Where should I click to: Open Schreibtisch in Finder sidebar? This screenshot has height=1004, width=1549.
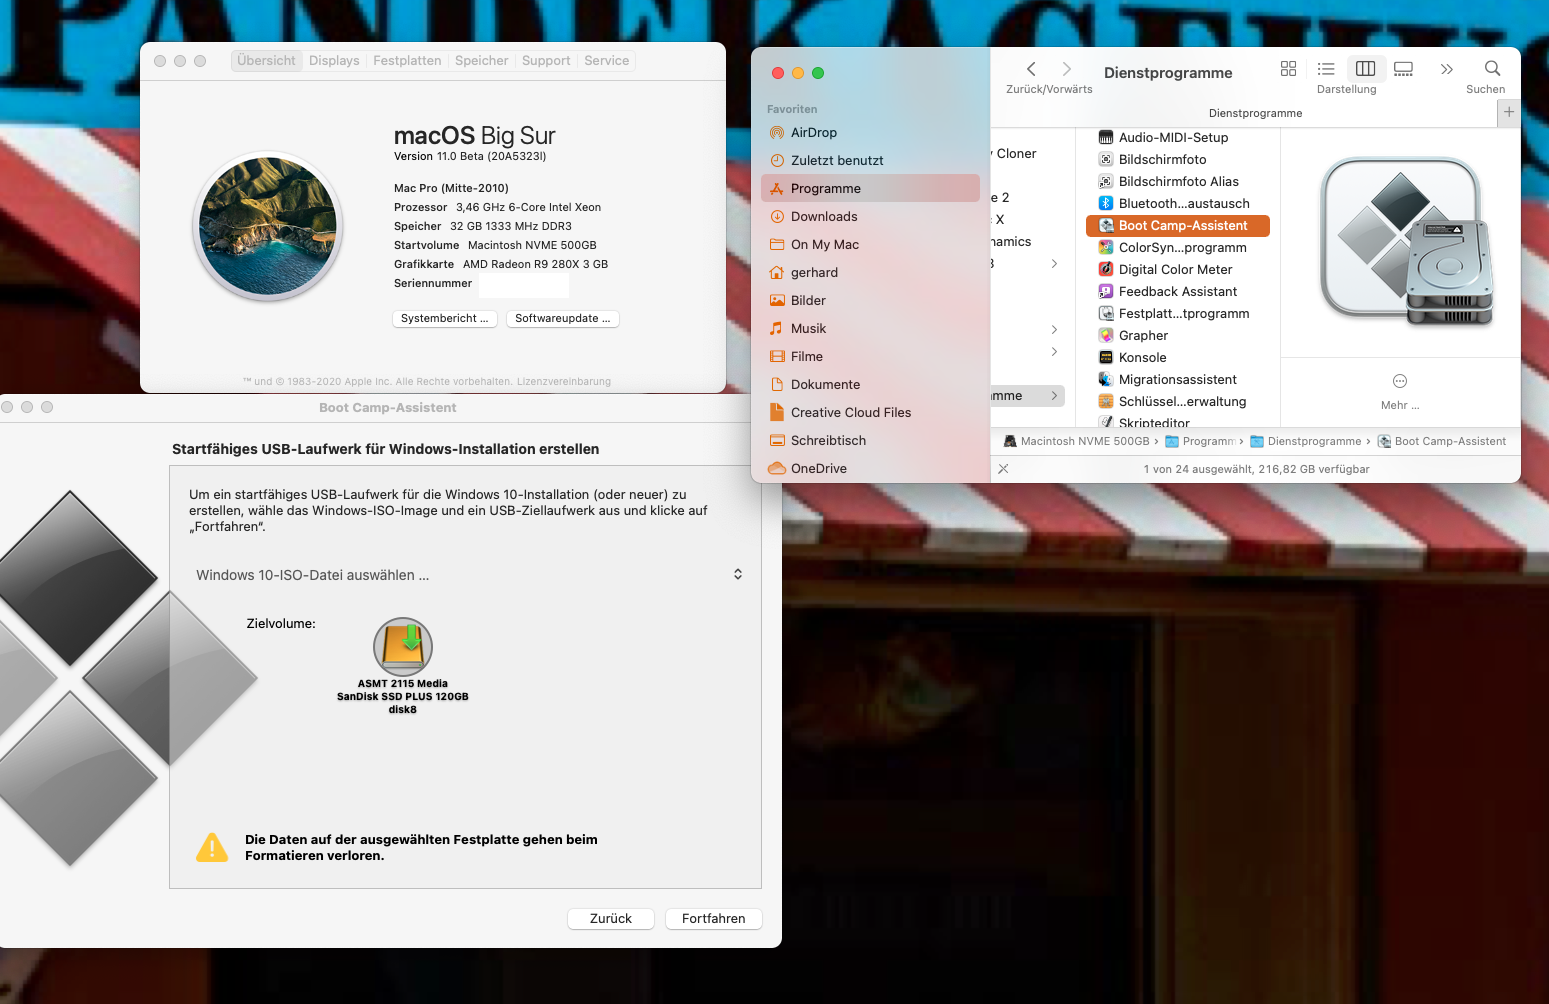pos(870,440)
